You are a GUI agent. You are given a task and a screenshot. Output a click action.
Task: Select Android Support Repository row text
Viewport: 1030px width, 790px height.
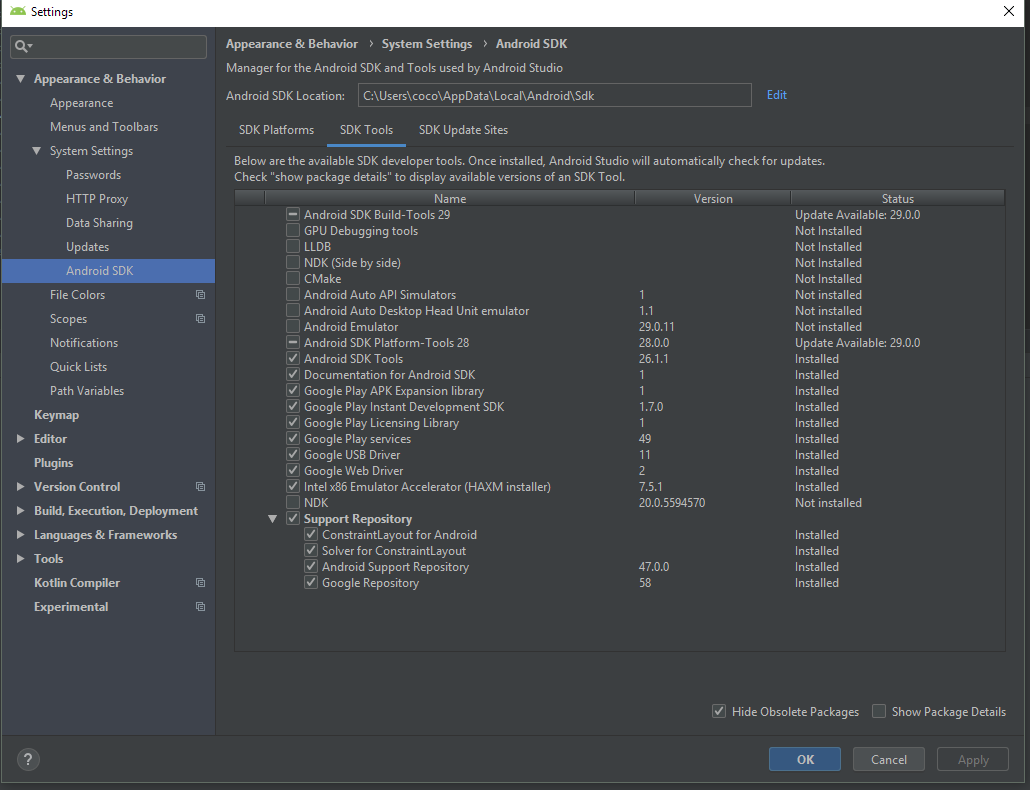tap(395, 567)
